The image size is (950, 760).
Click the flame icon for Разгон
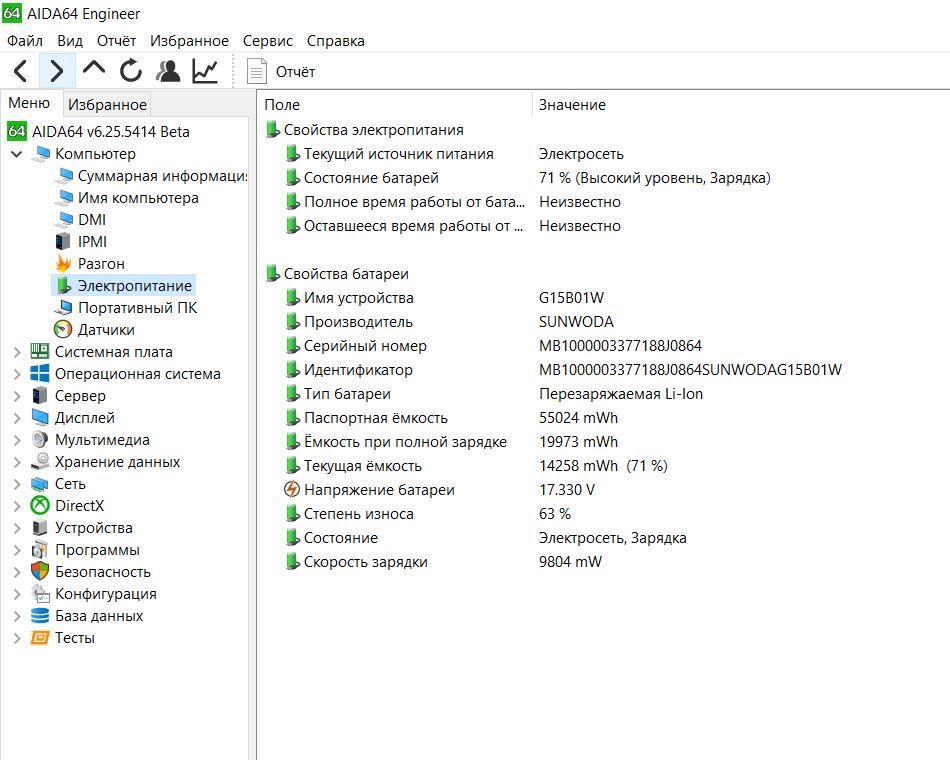click(63, 263)
